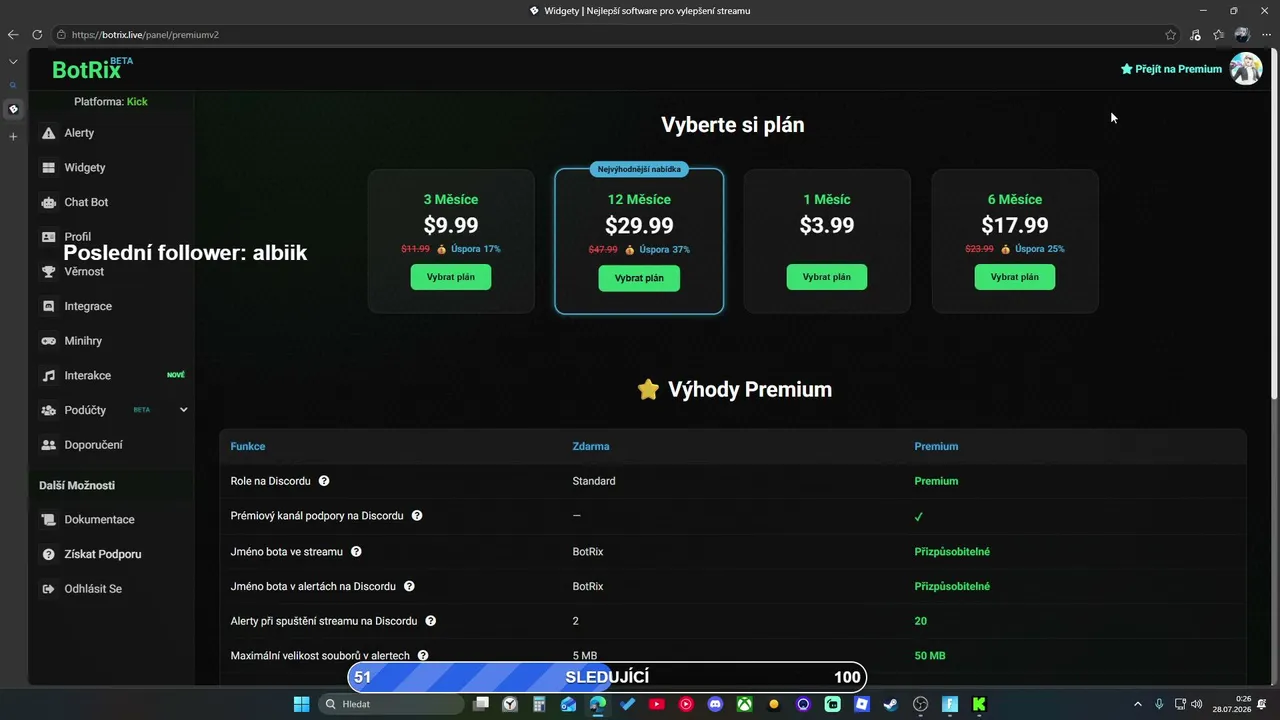Click the Hledat taskbar search box
Screen dimensions: 1280x720
pos(390,704)
